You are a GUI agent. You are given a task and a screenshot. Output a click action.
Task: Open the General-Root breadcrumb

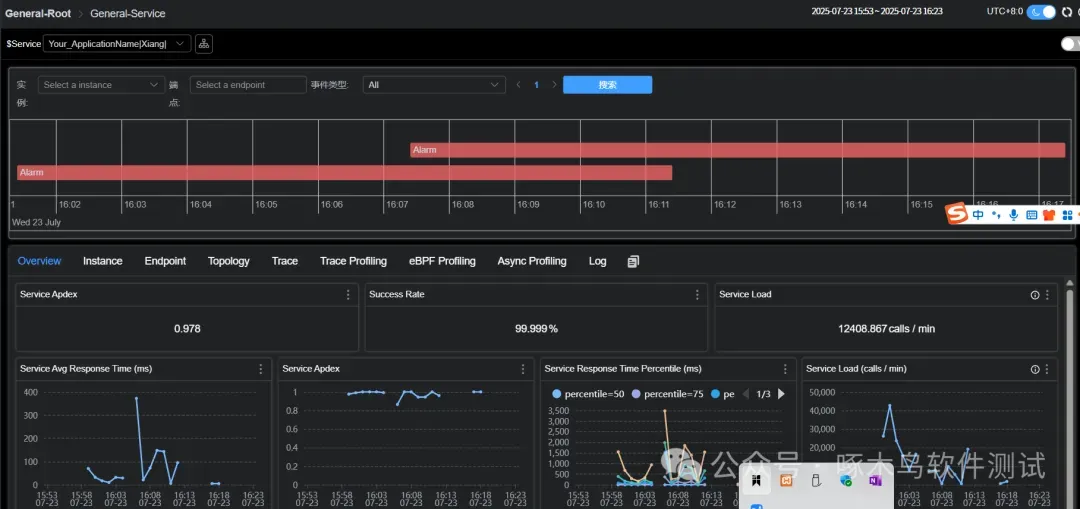click(38, 13)
